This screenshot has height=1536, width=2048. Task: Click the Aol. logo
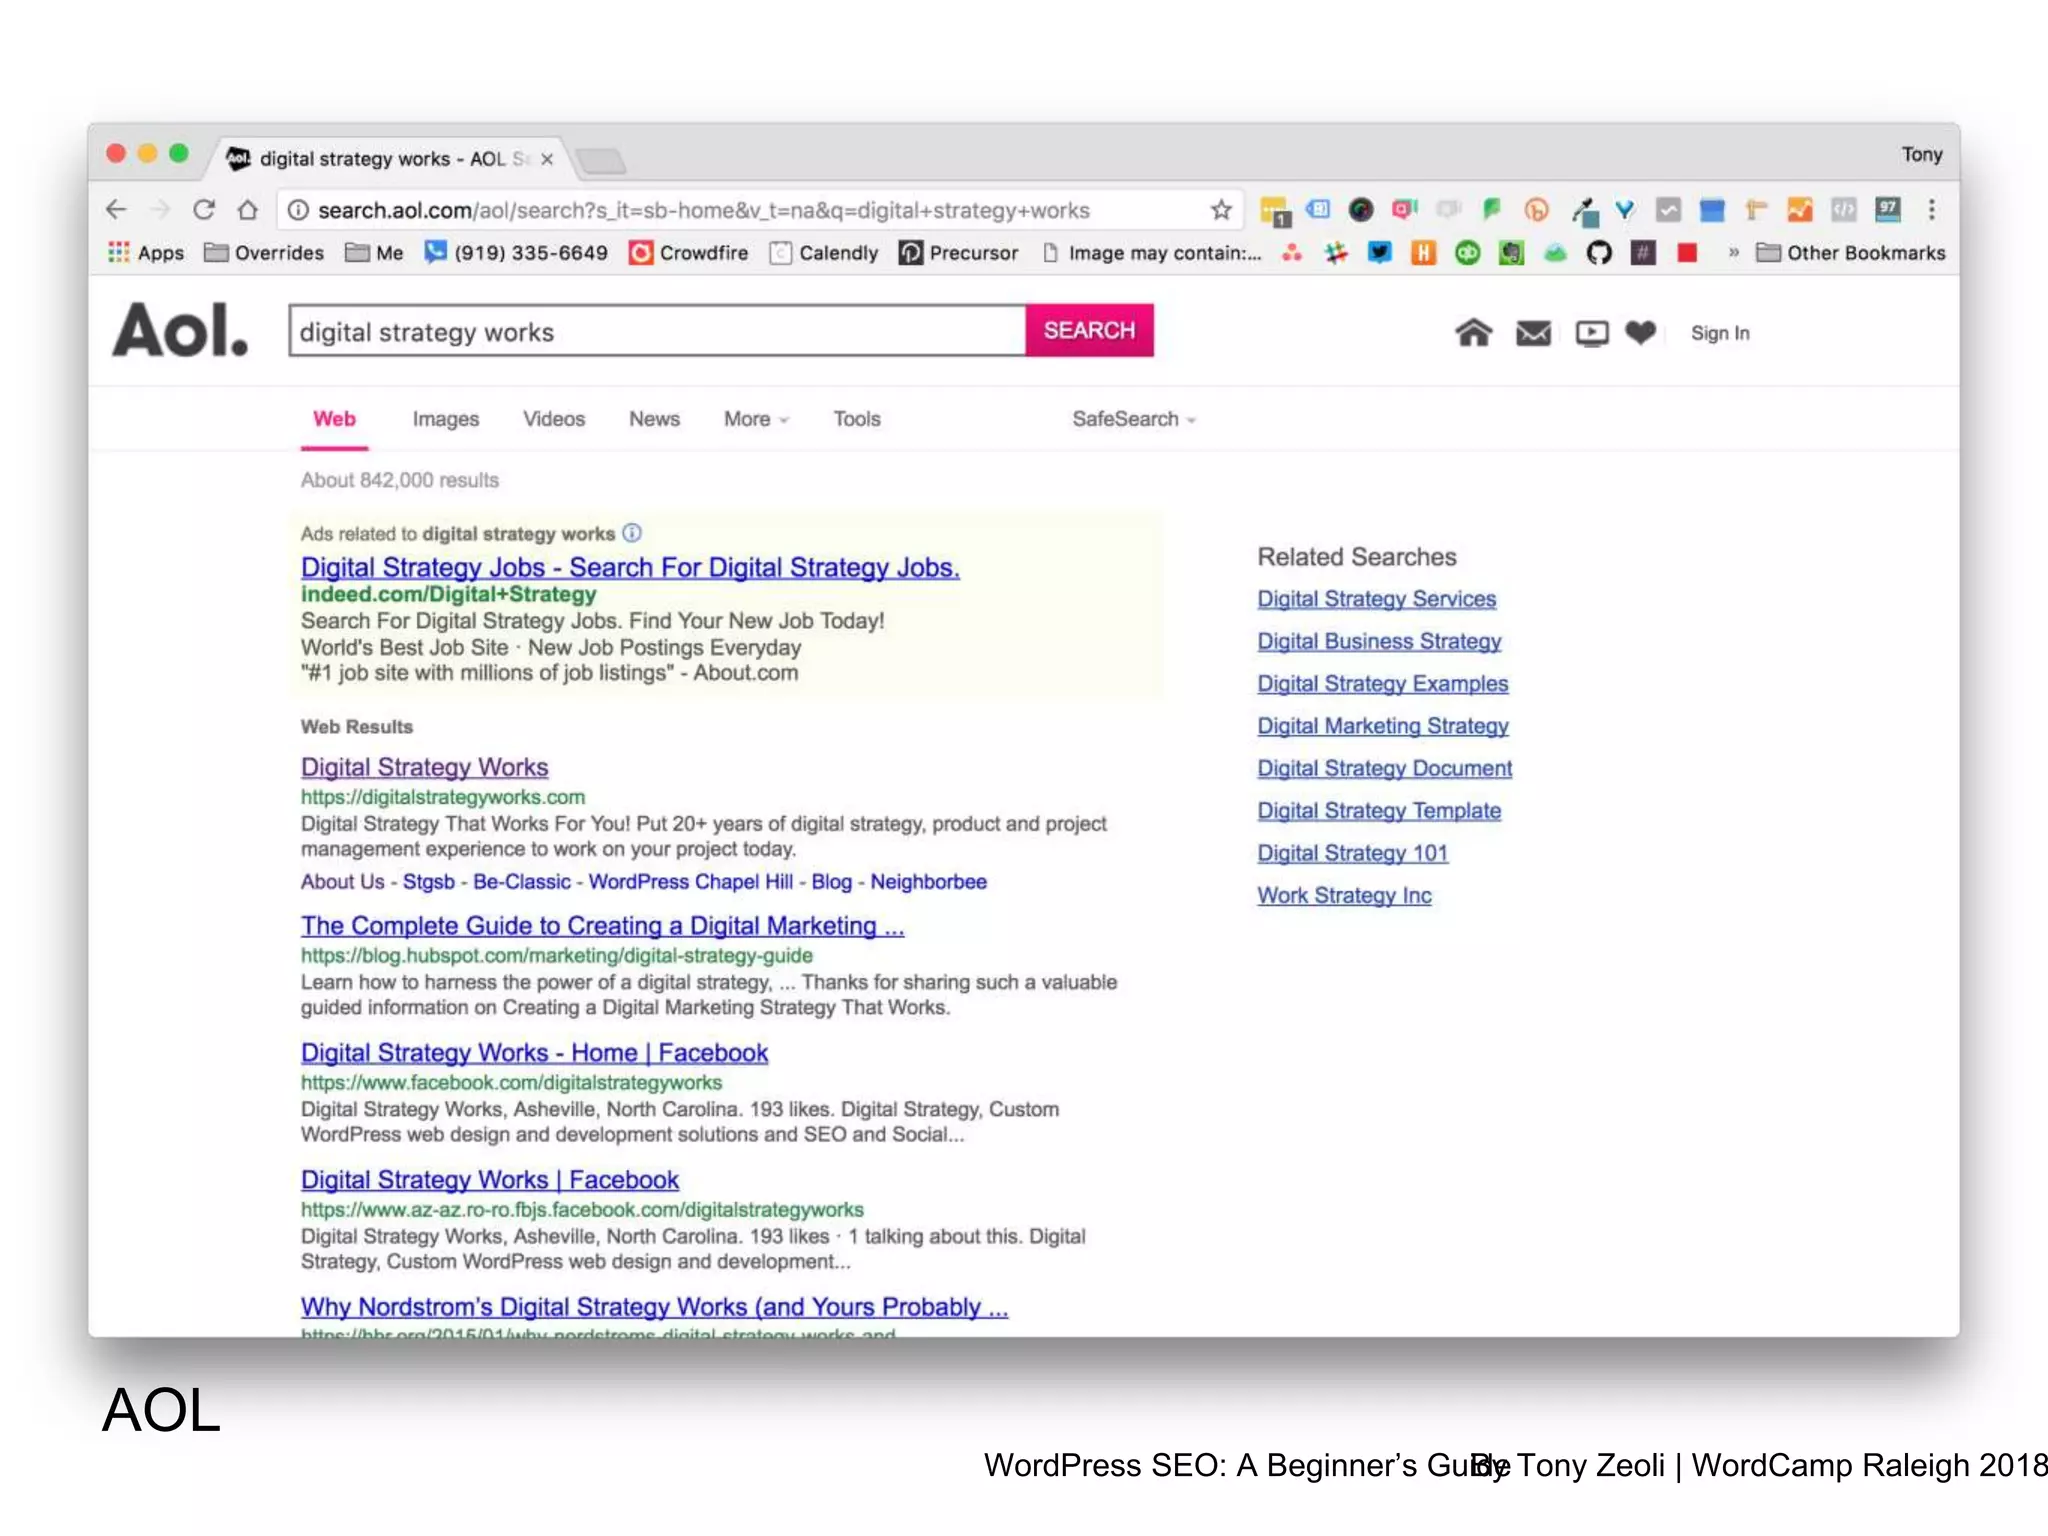[x=180, y=331]
